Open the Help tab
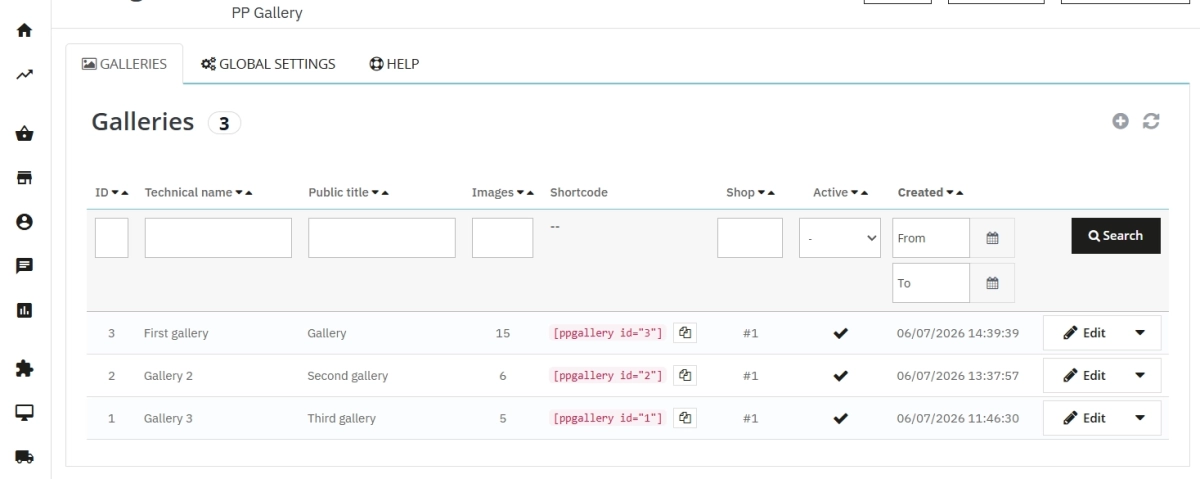Screen dimensions: 1200x479 394,64
